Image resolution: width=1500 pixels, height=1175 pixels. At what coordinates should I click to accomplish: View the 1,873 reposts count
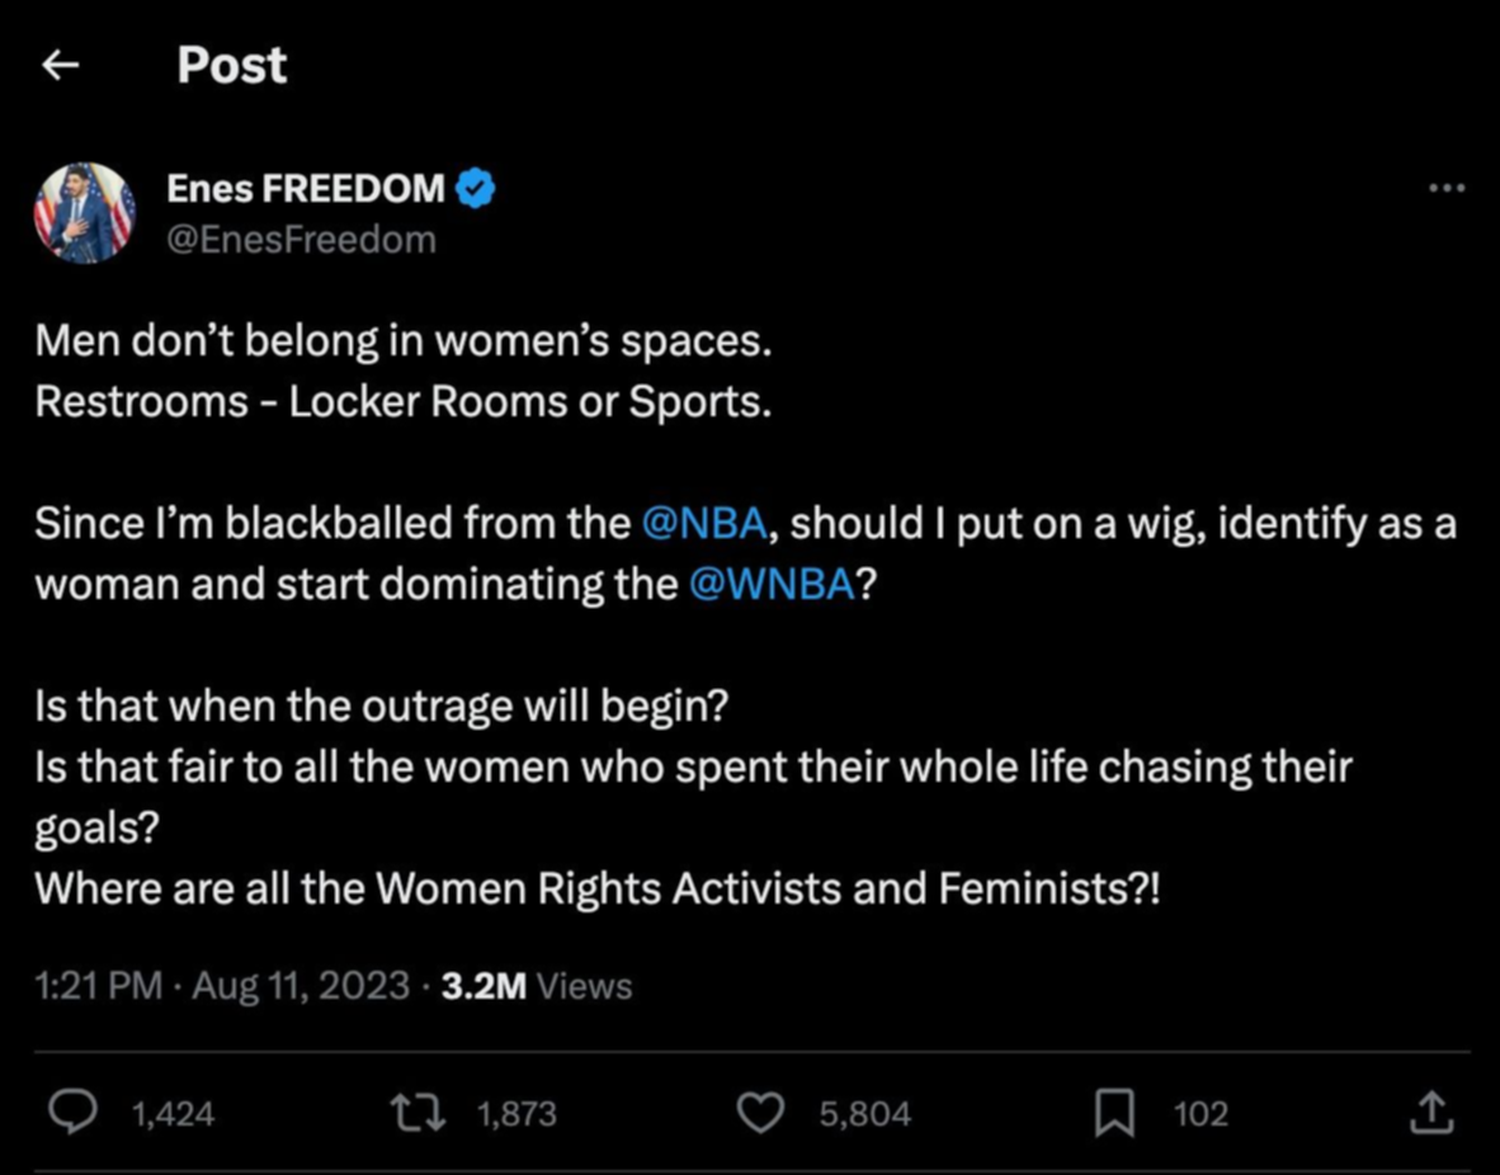pos(516,1114)
